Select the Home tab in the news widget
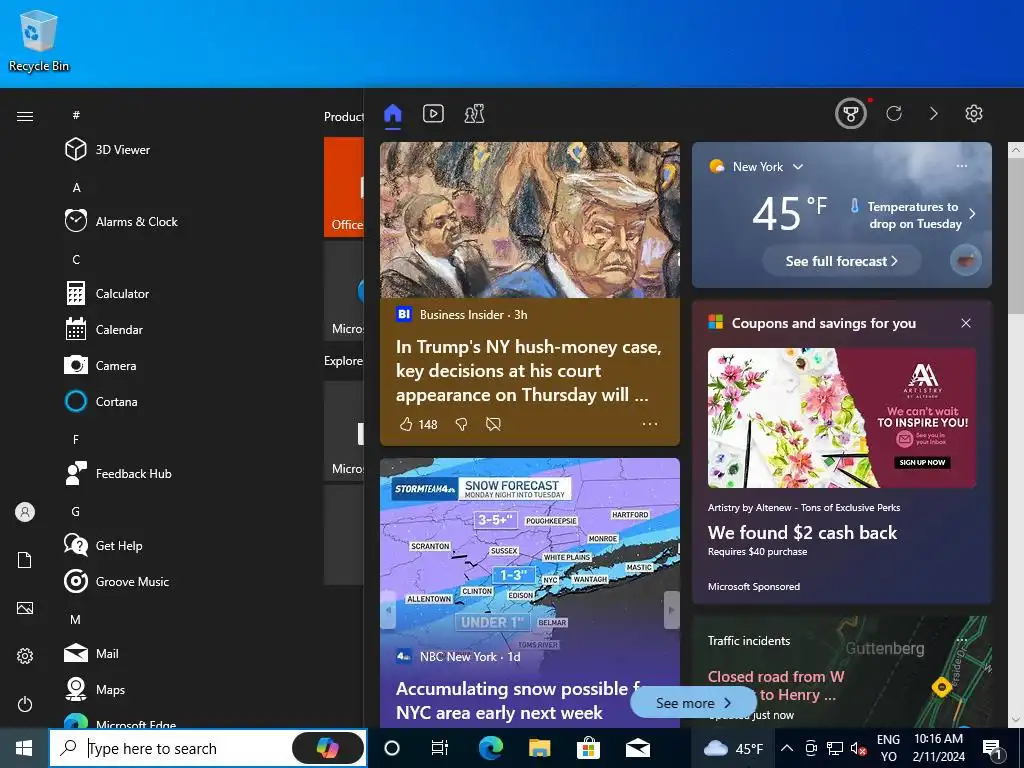This screenshot has width=1024, height=768. point(392,114)
